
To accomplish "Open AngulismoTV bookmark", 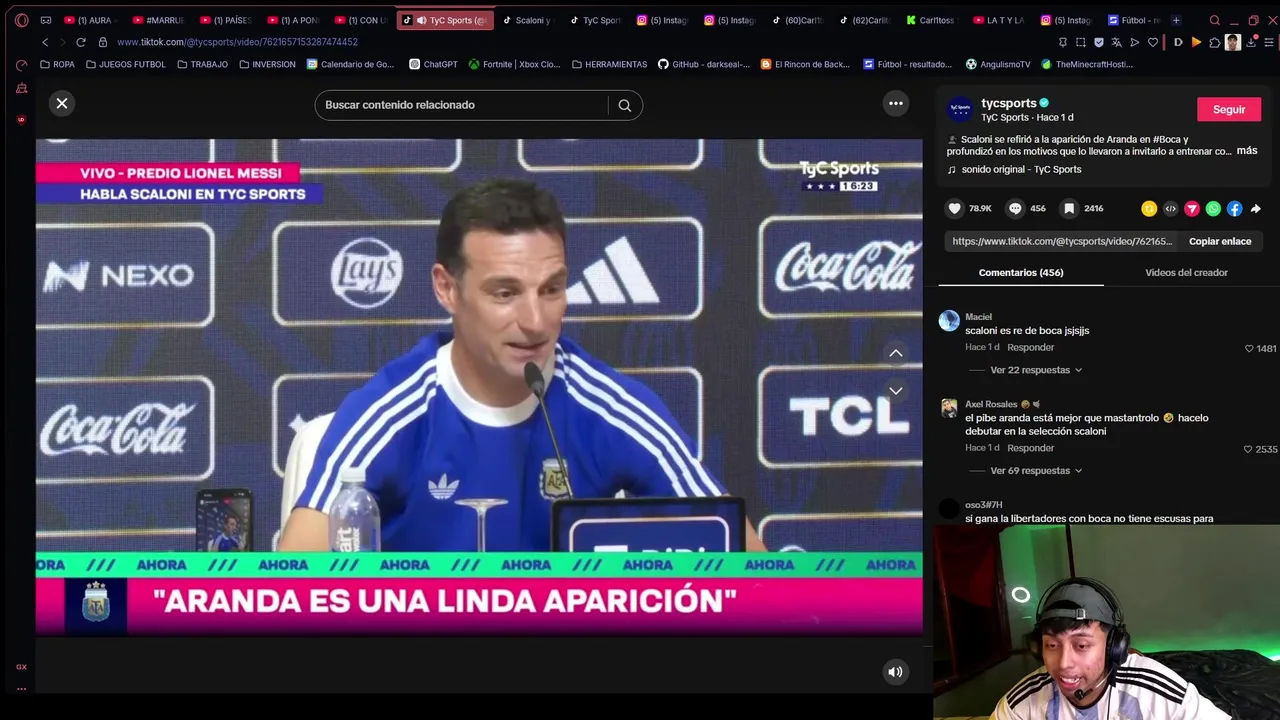I will 997,64.
